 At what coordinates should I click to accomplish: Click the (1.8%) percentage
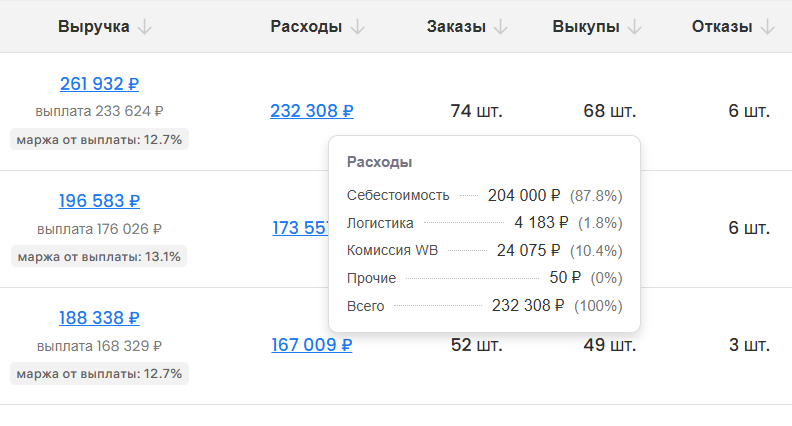[x=600, y=223]
